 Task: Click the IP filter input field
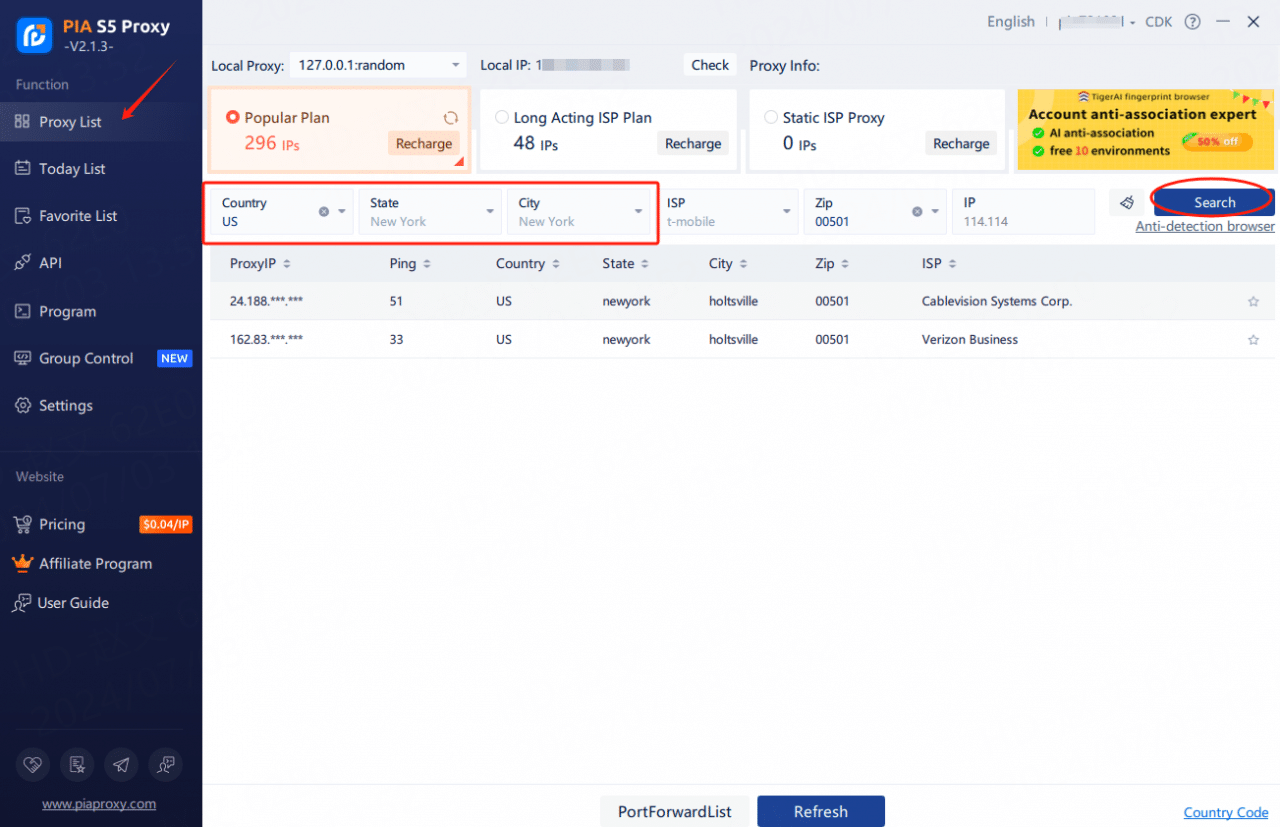pos(1024,212)
